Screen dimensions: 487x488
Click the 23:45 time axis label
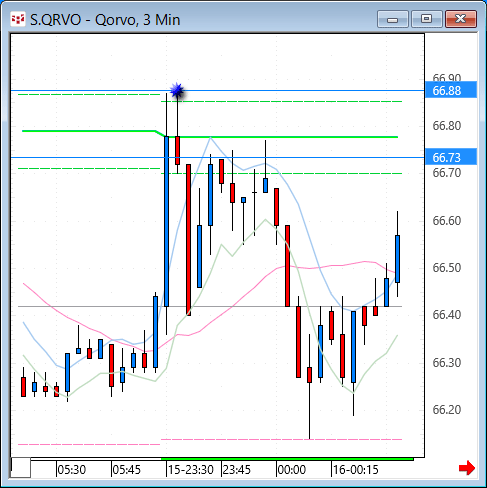point(237,470)
